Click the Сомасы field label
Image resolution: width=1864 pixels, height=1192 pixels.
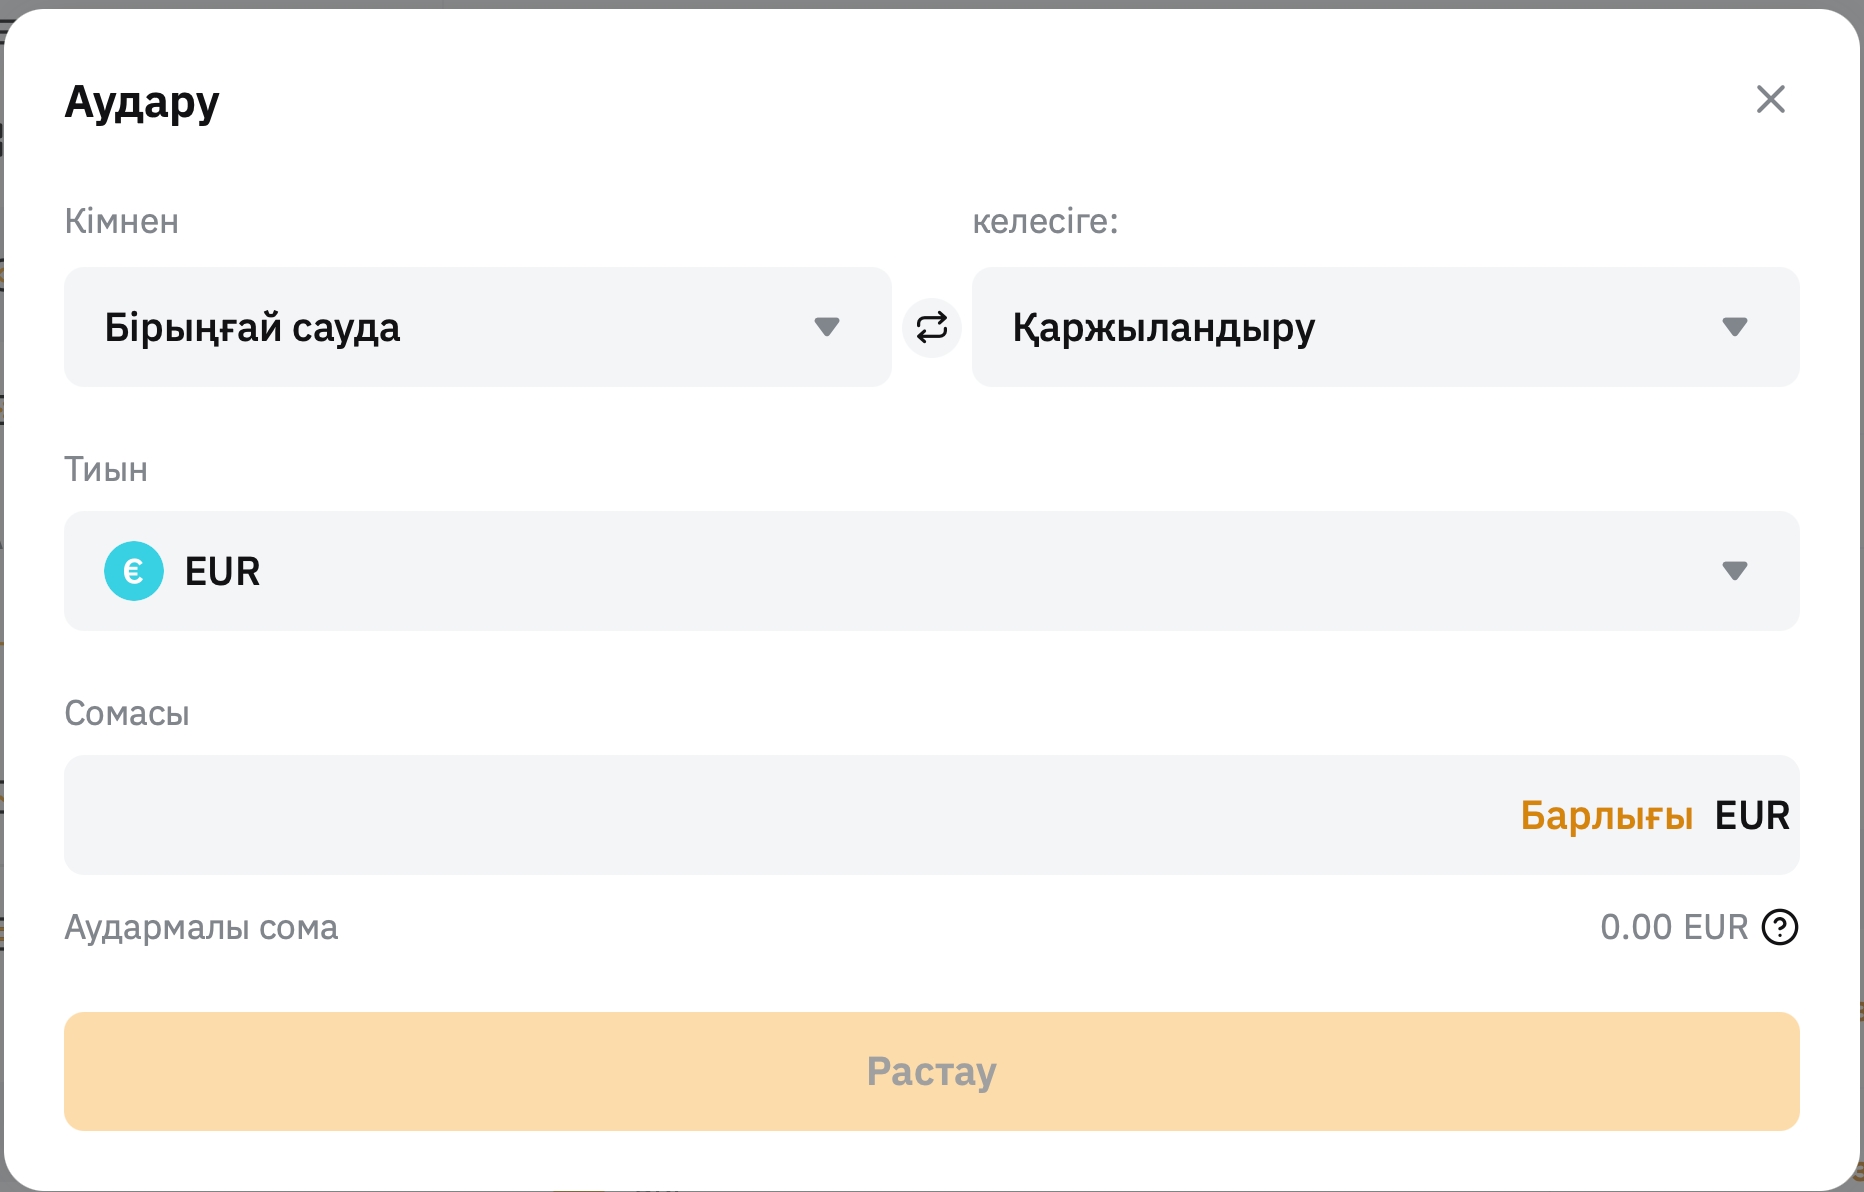(127, 713)
